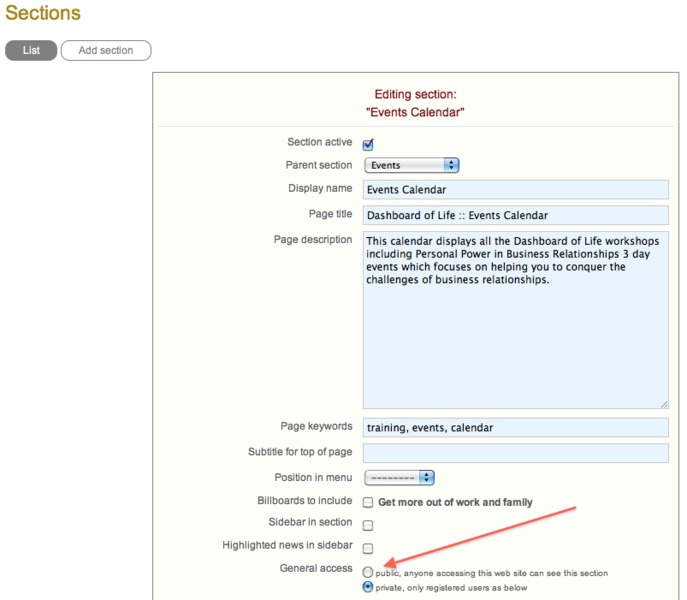Select the Page keywords field
Image resolution: width=687 pixels, height=600 pixels.
[x=516, y=427]
